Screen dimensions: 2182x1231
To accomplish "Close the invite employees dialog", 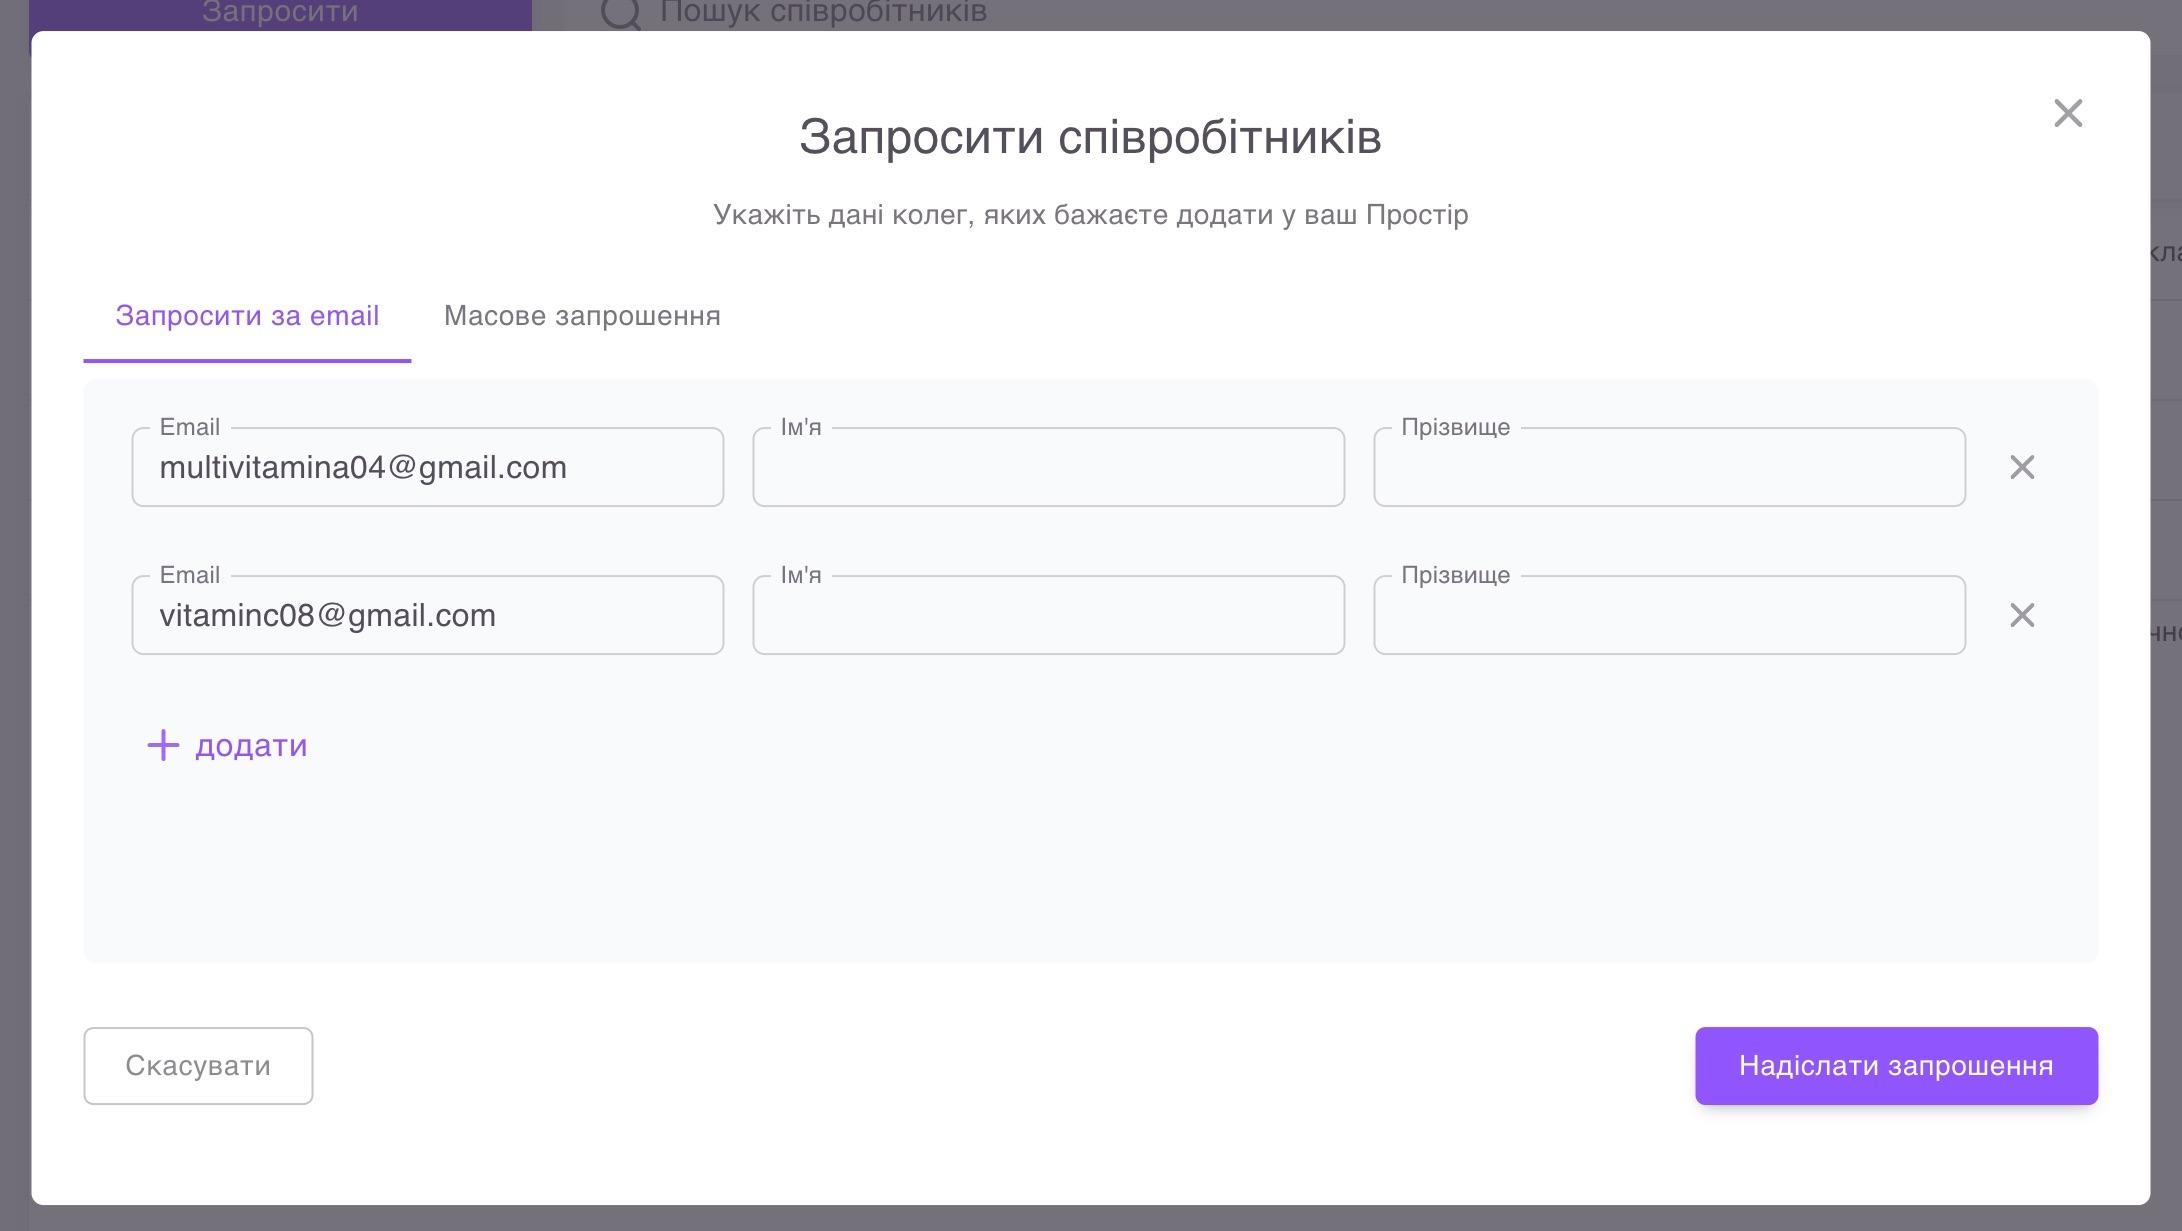I will click(x=2067, y=113).
